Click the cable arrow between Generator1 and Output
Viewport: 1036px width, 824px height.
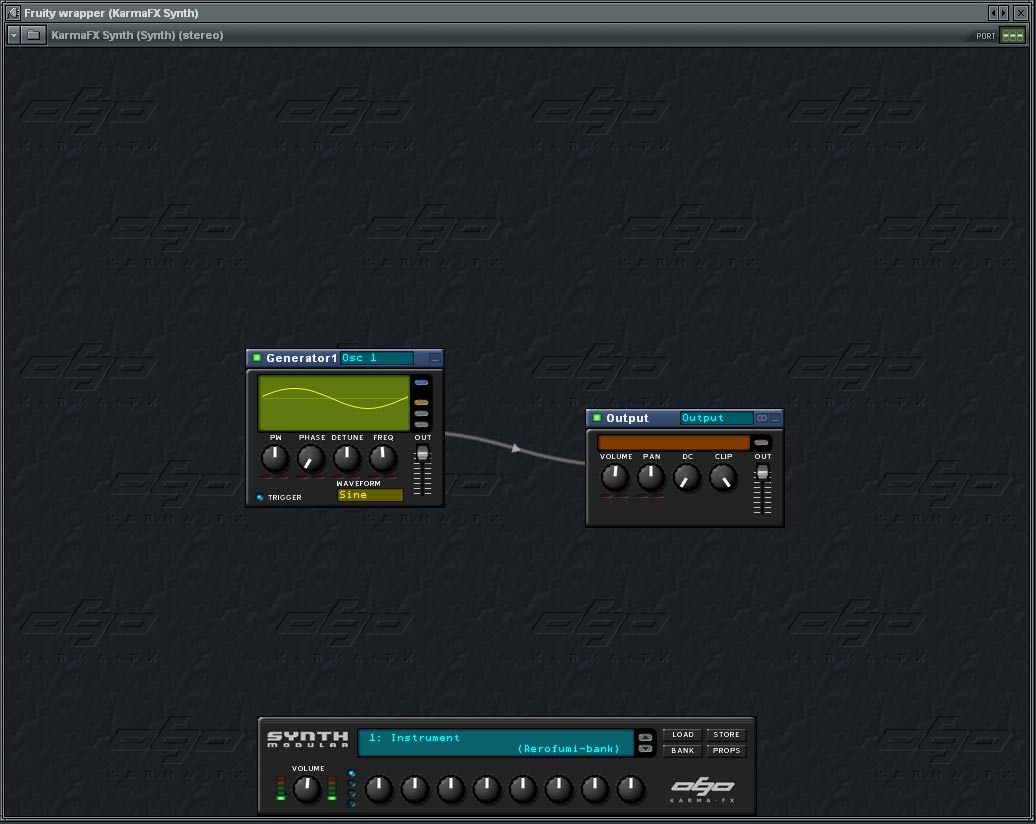[x=515, y=448]
